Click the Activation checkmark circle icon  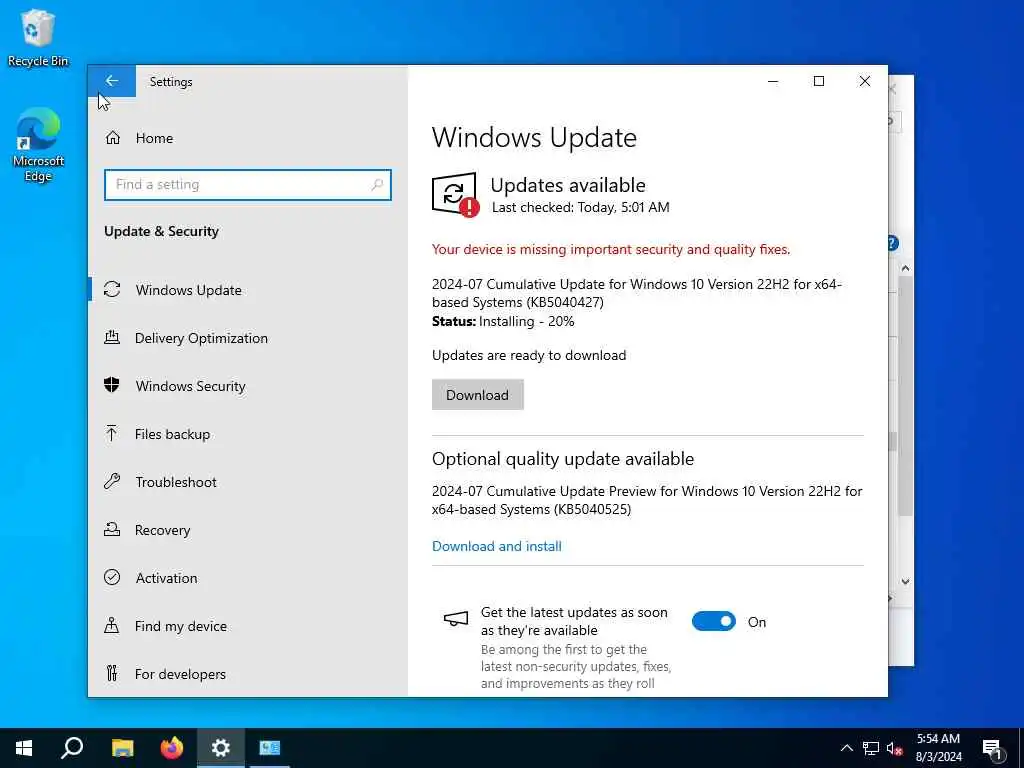(112, 577)
